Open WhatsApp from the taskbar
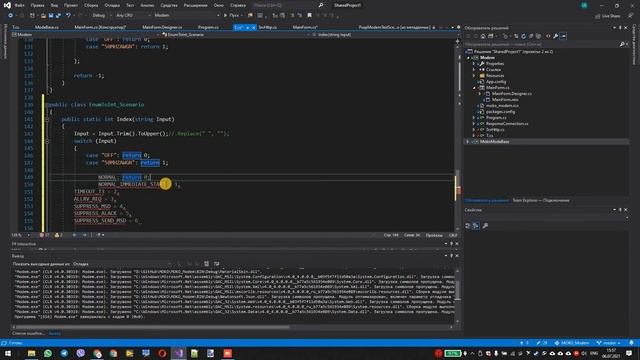640x360 pixels. click(x=48, y=353)
